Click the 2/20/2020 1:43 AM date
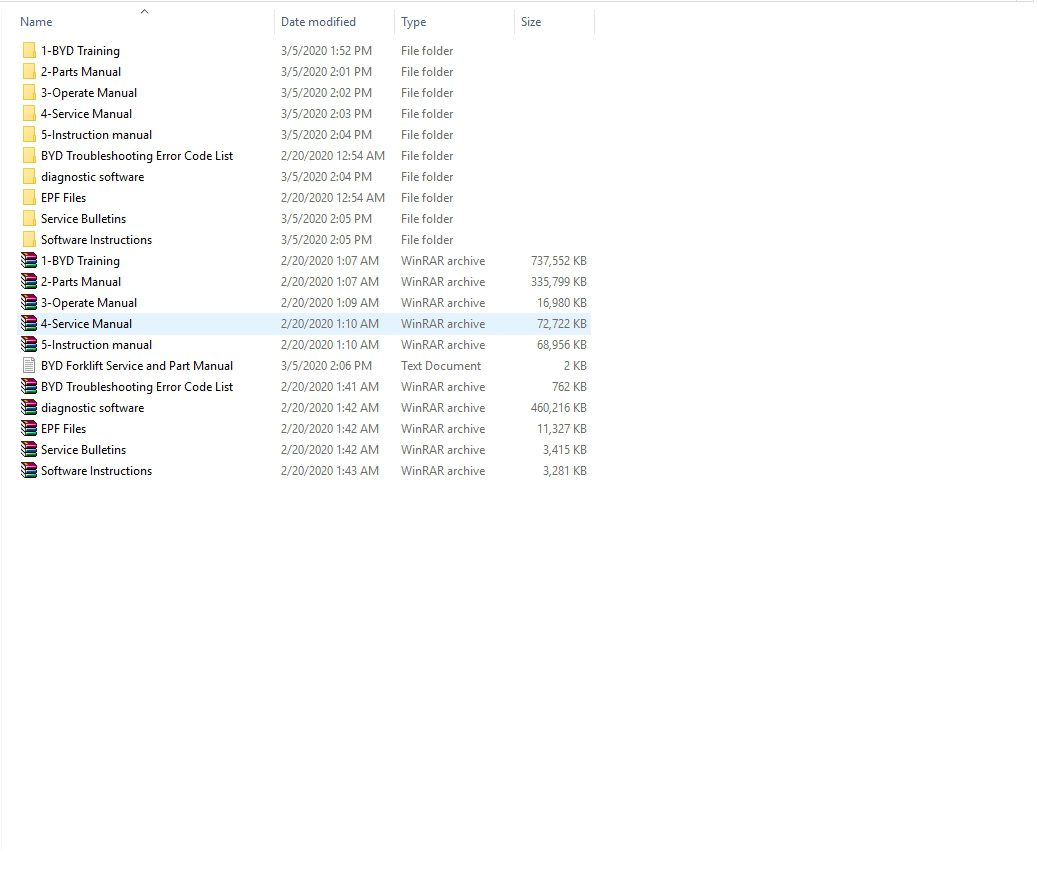 coord(329,471)
